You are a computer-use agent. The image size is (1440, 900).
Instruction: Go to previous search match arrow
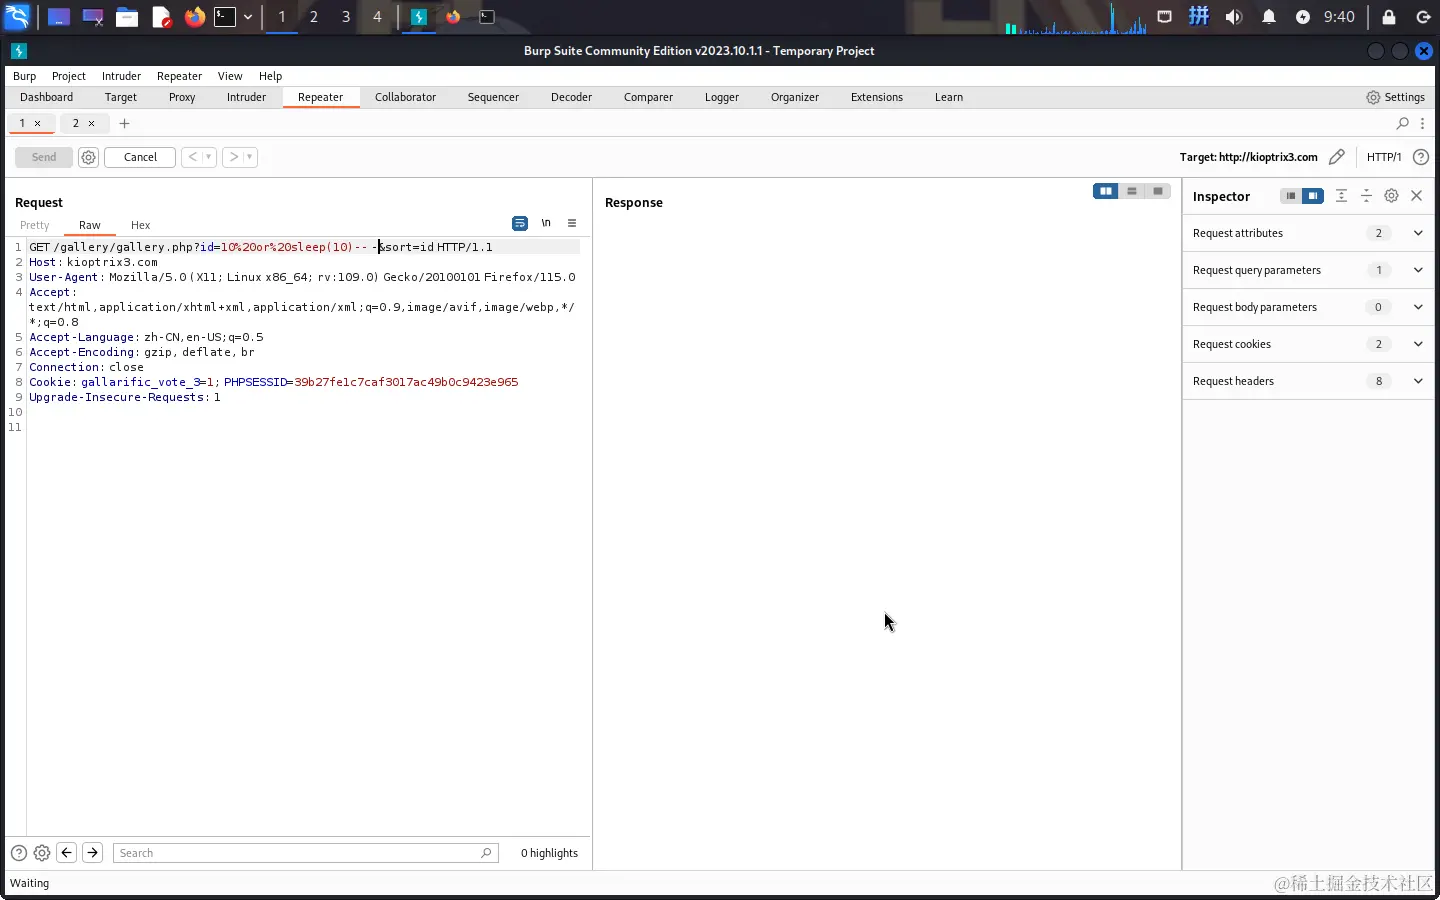click(67, 853)
